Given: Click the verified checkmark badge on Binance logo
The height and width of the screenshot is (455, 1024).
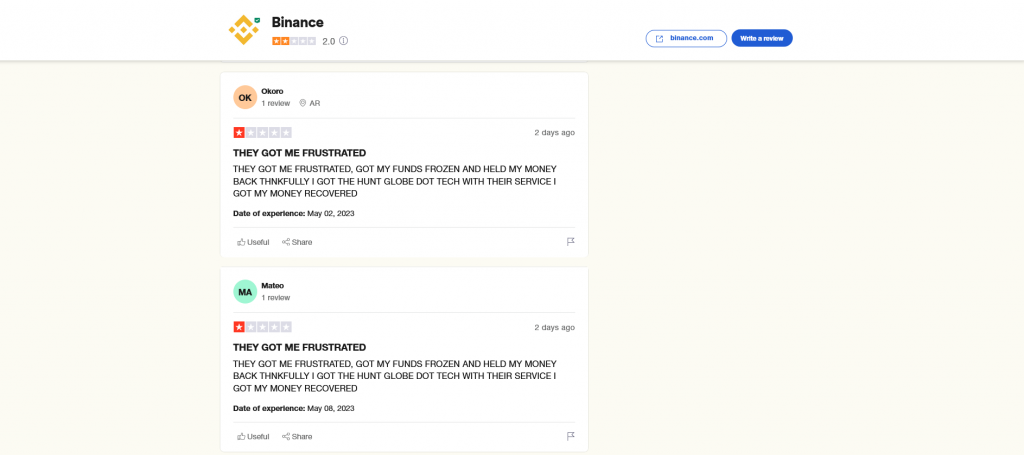Looking at the screenshot, I should (x=257, y=20).
